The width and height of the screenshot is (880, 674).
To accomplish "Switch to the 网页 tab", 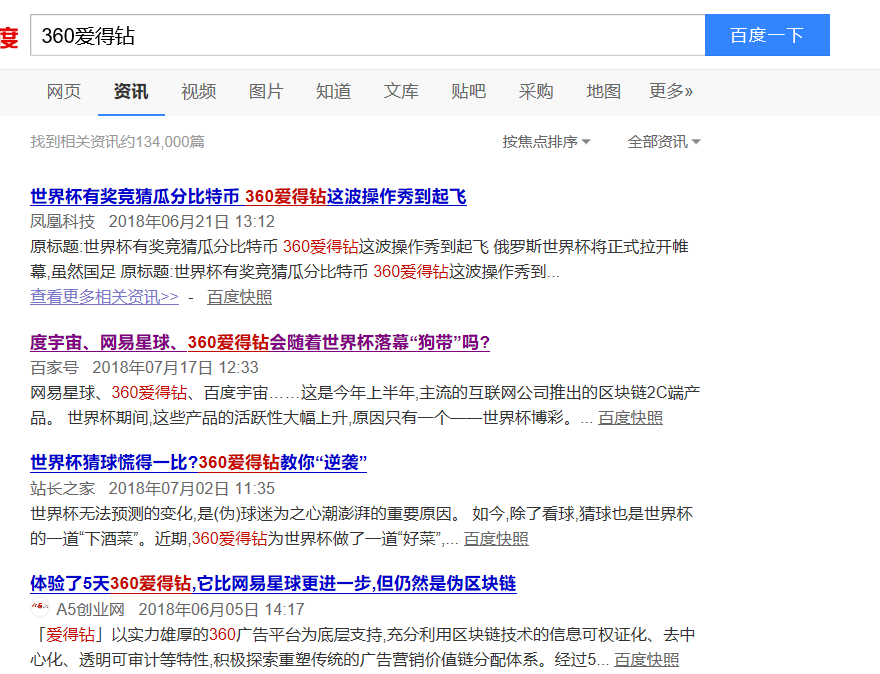I will (x=63, y=91).
